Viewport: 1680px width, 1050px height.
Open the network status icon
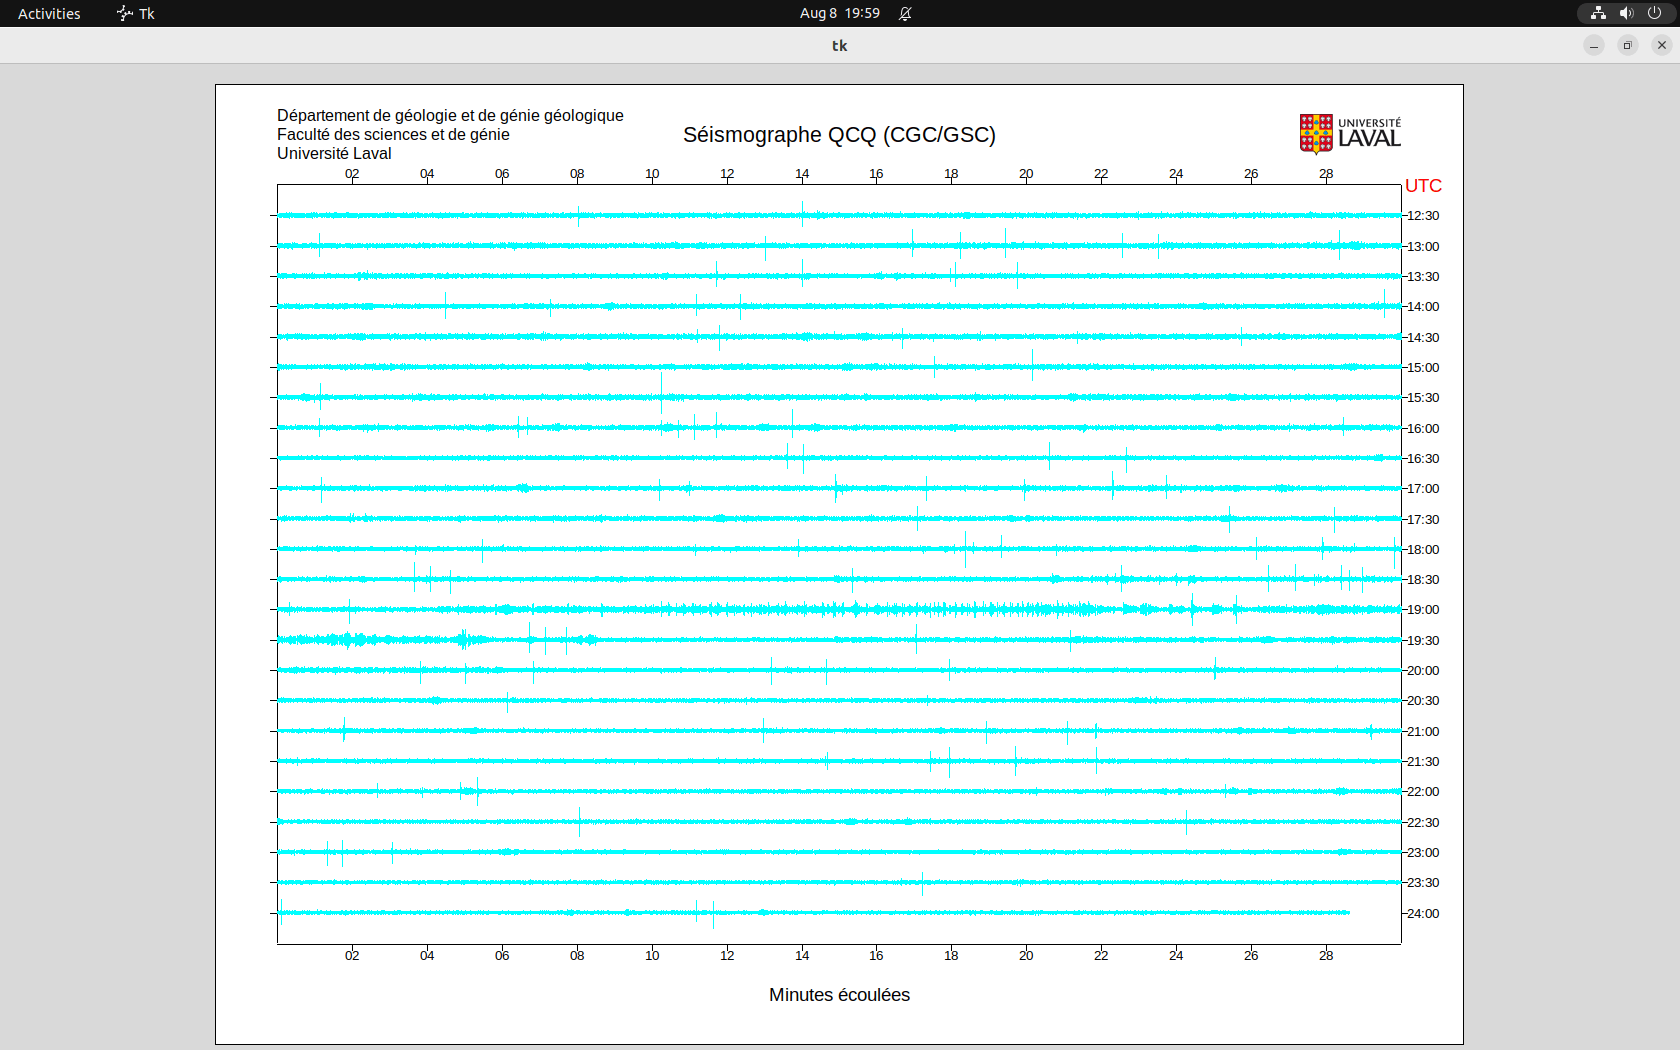click(1598, 13)
